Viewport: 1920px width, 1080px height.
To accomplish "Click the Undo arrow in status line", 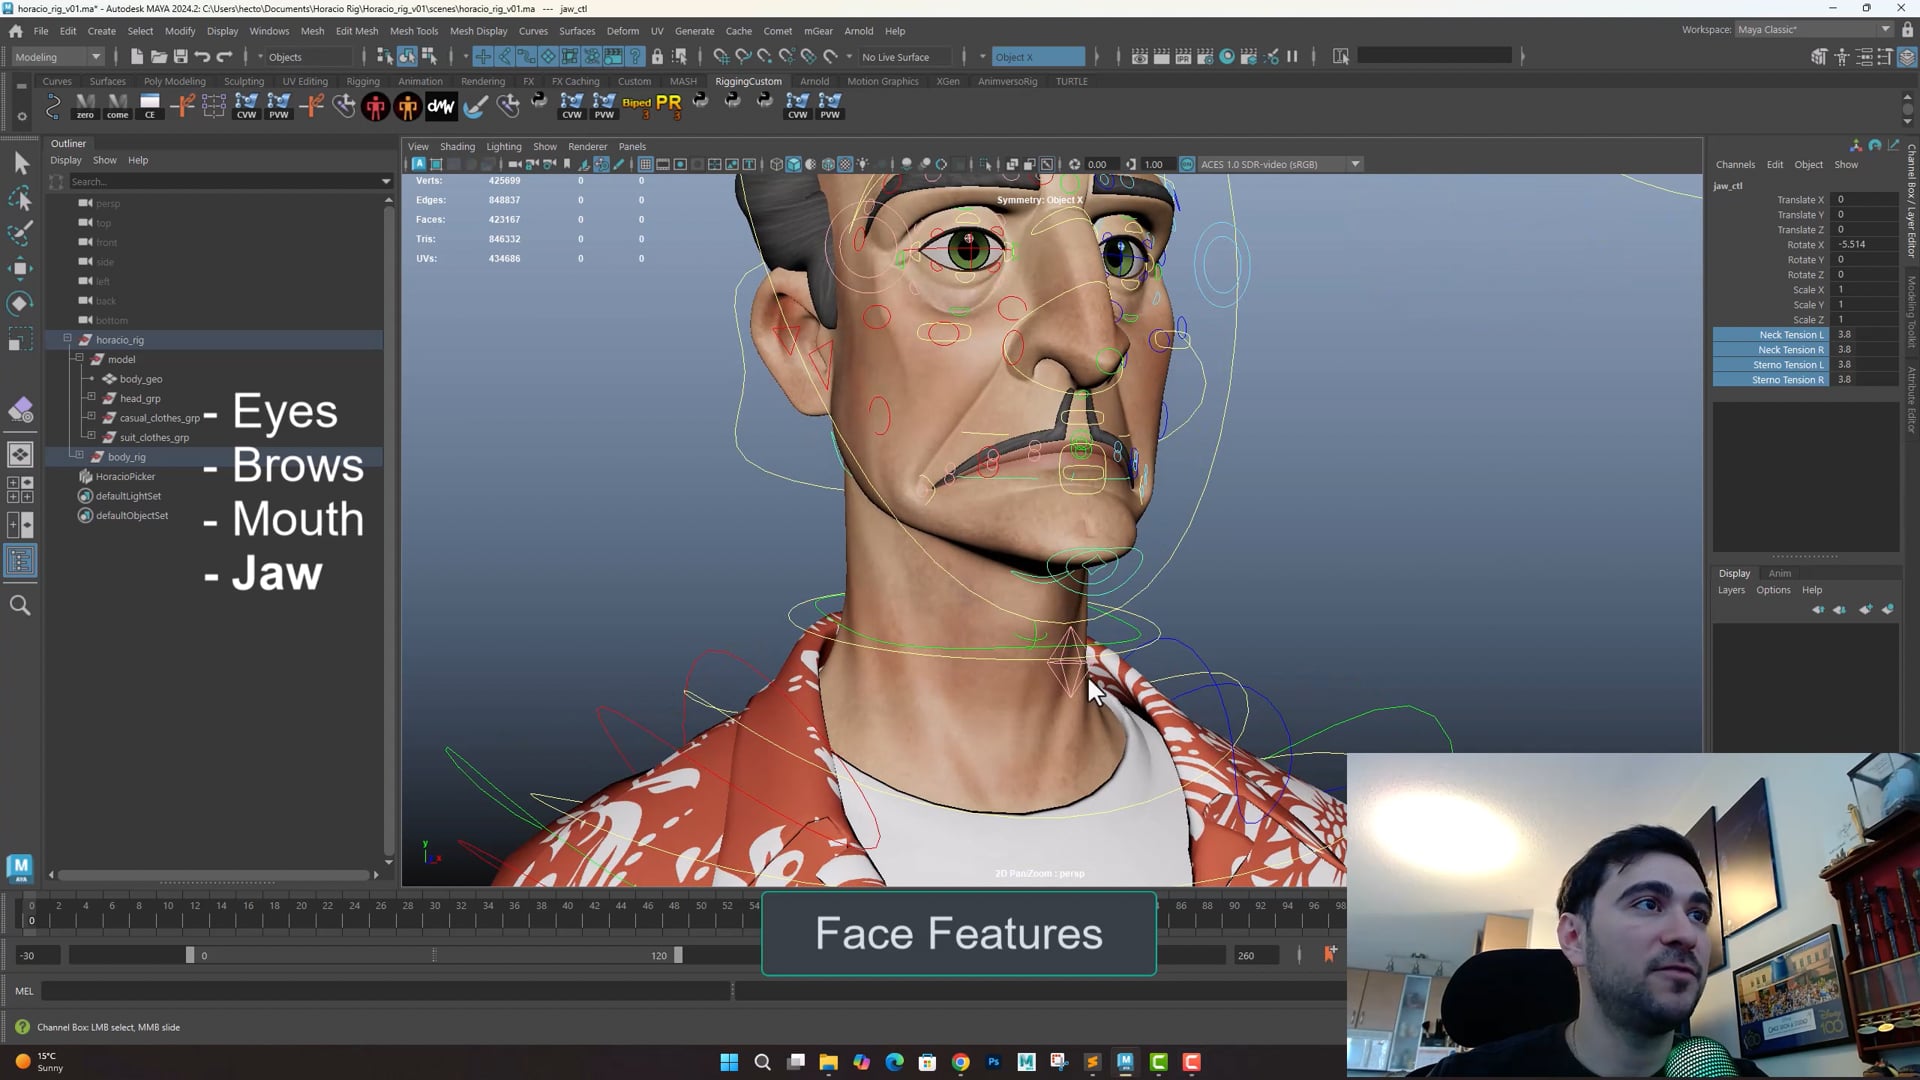I will coord(202,57).
